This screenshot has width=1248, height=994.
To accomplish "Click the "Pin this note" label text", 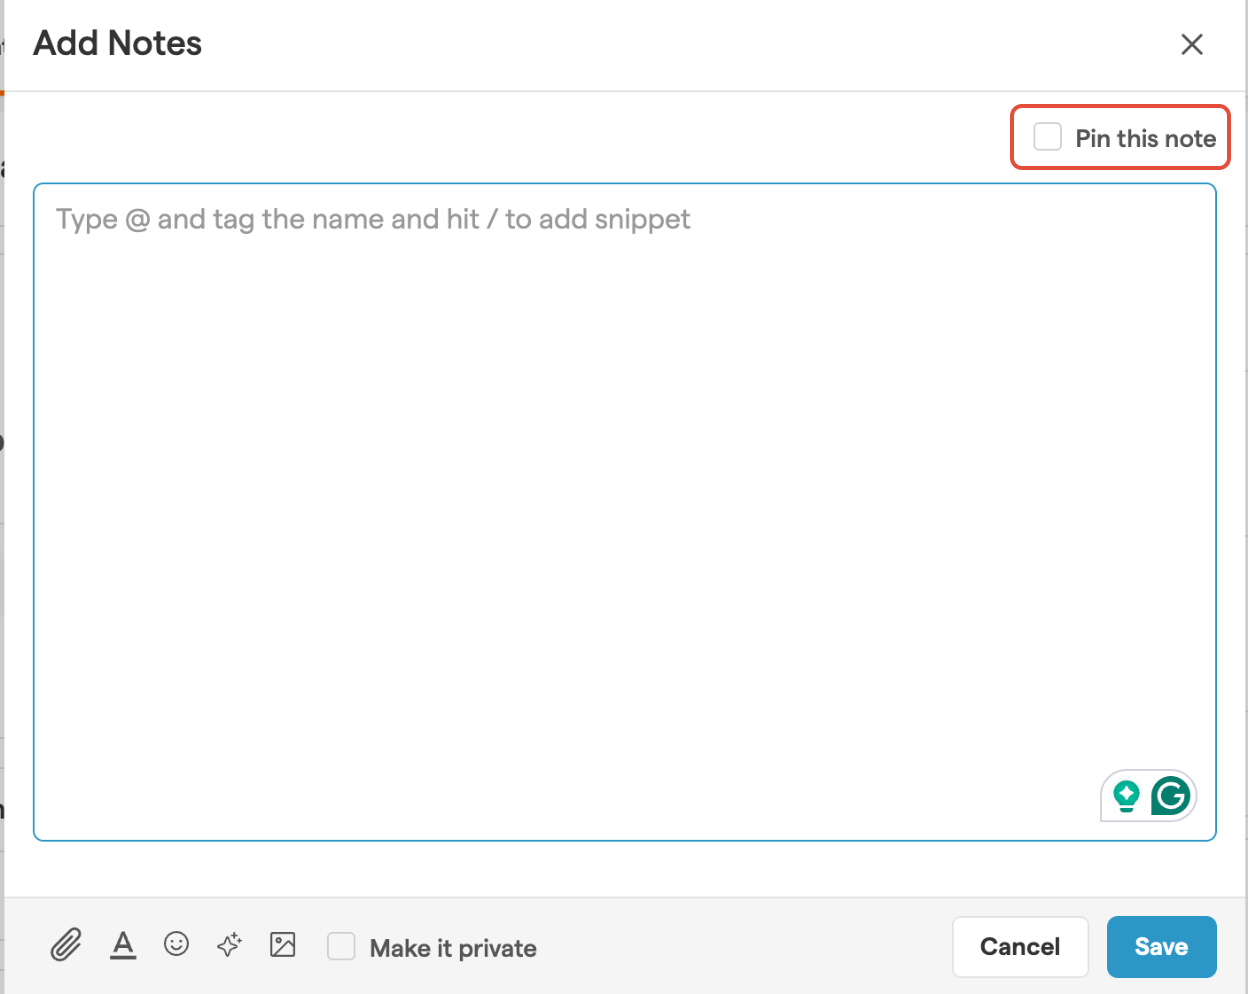I will click(1145, 138).
